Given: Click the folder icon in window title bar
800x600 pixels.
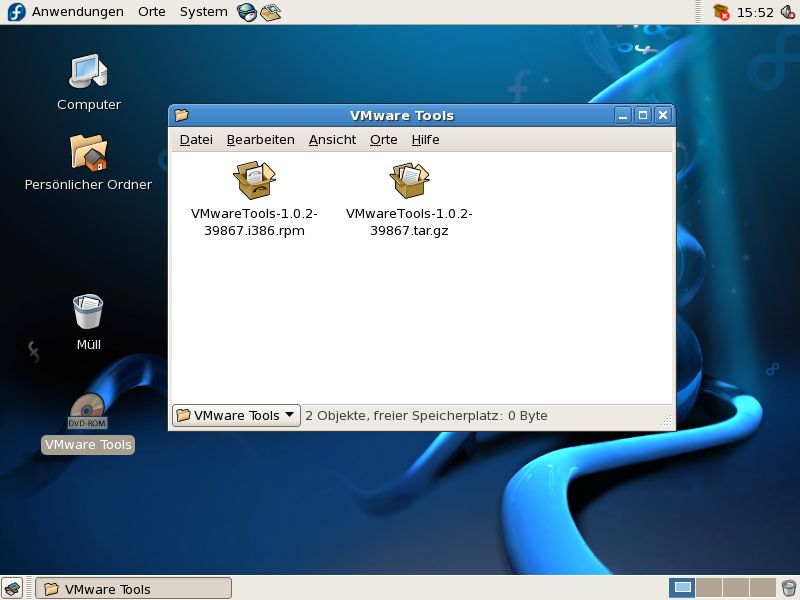Looking at the screenshot, I should [x=182, y=115].
